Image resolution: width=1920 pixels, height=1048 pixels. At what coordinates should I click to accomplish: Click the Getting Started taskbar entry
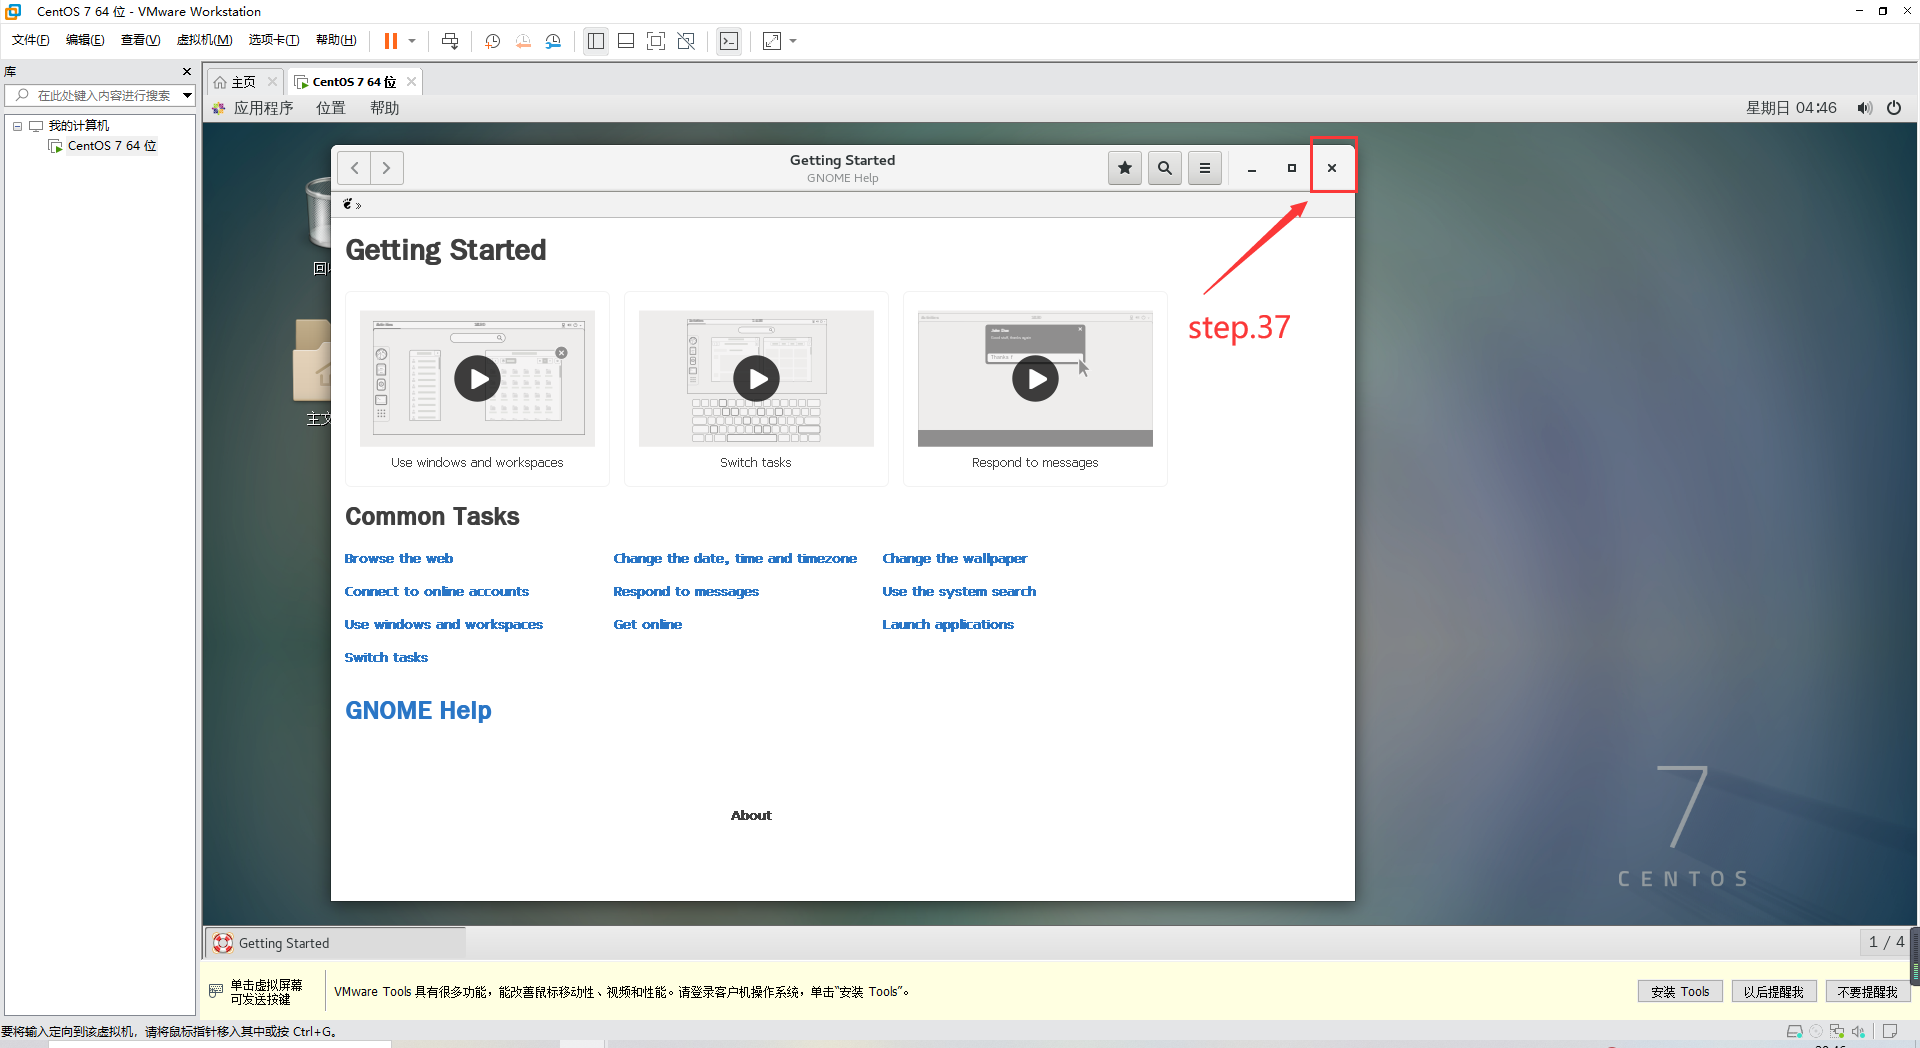coord(336,943)
